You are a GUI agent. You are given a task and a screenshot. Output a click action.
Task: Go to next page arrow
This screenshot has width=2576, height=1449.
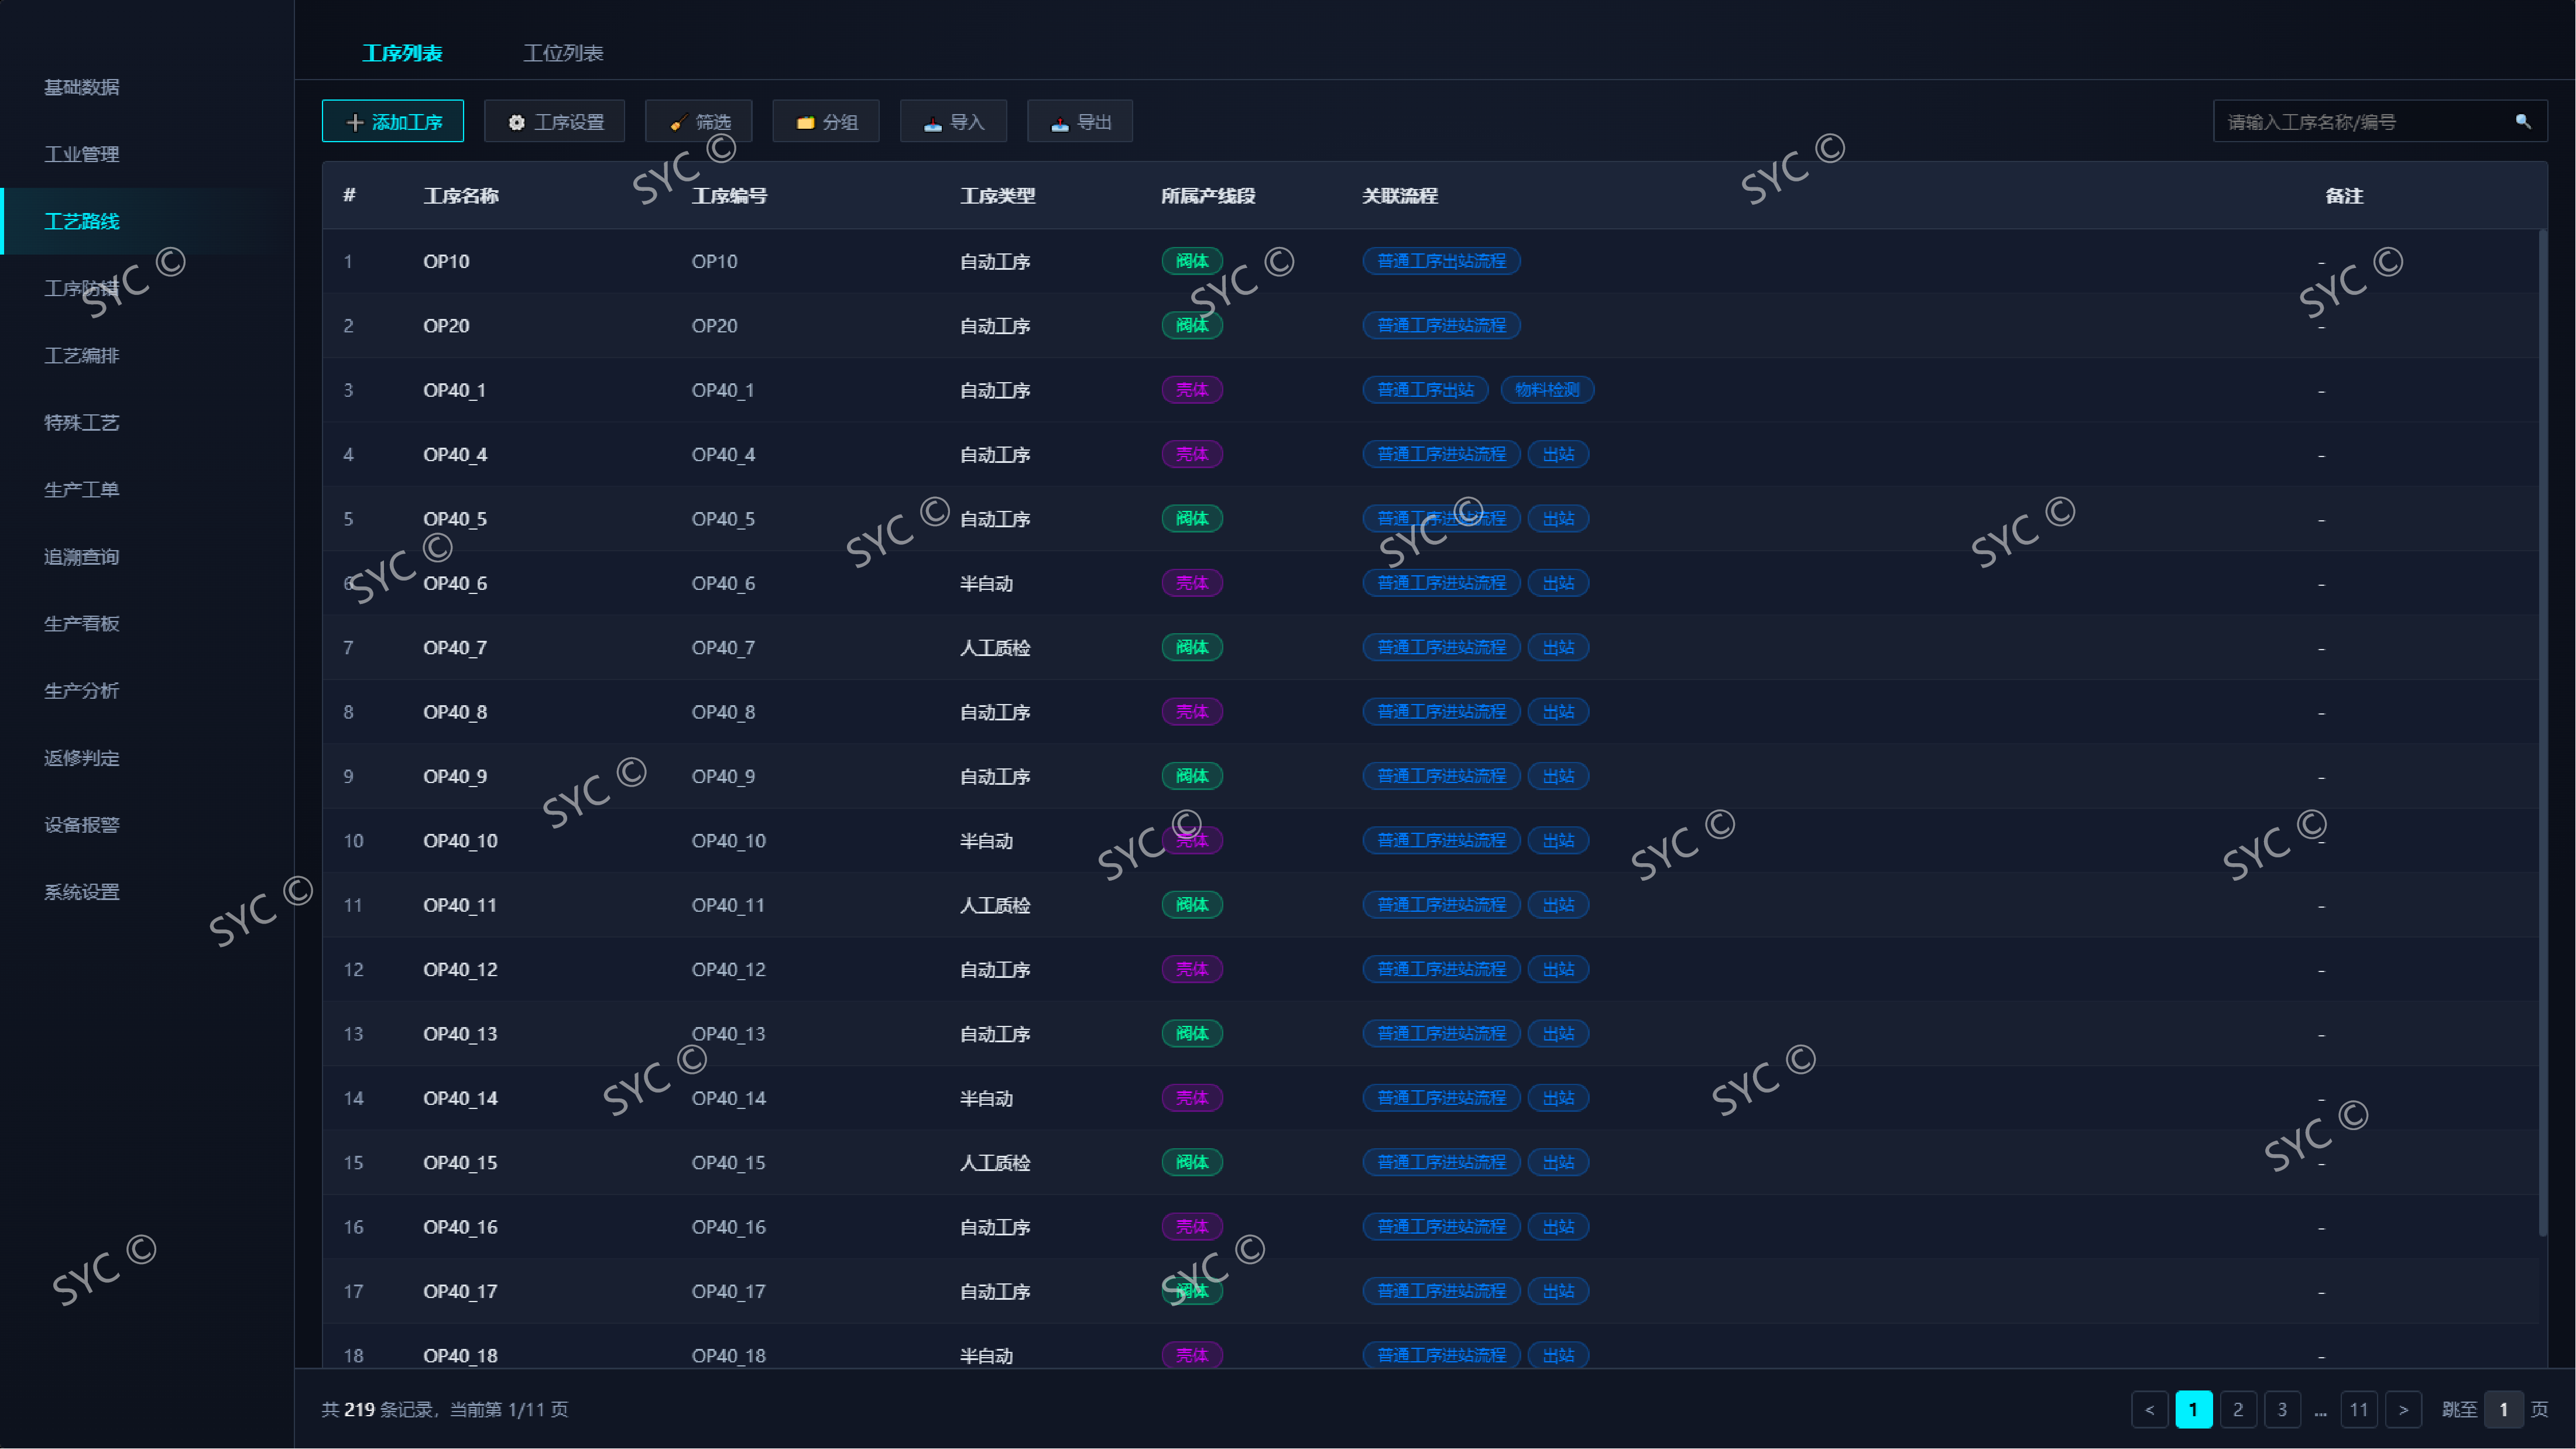pyautogui.click(x=2403, y=1409)
